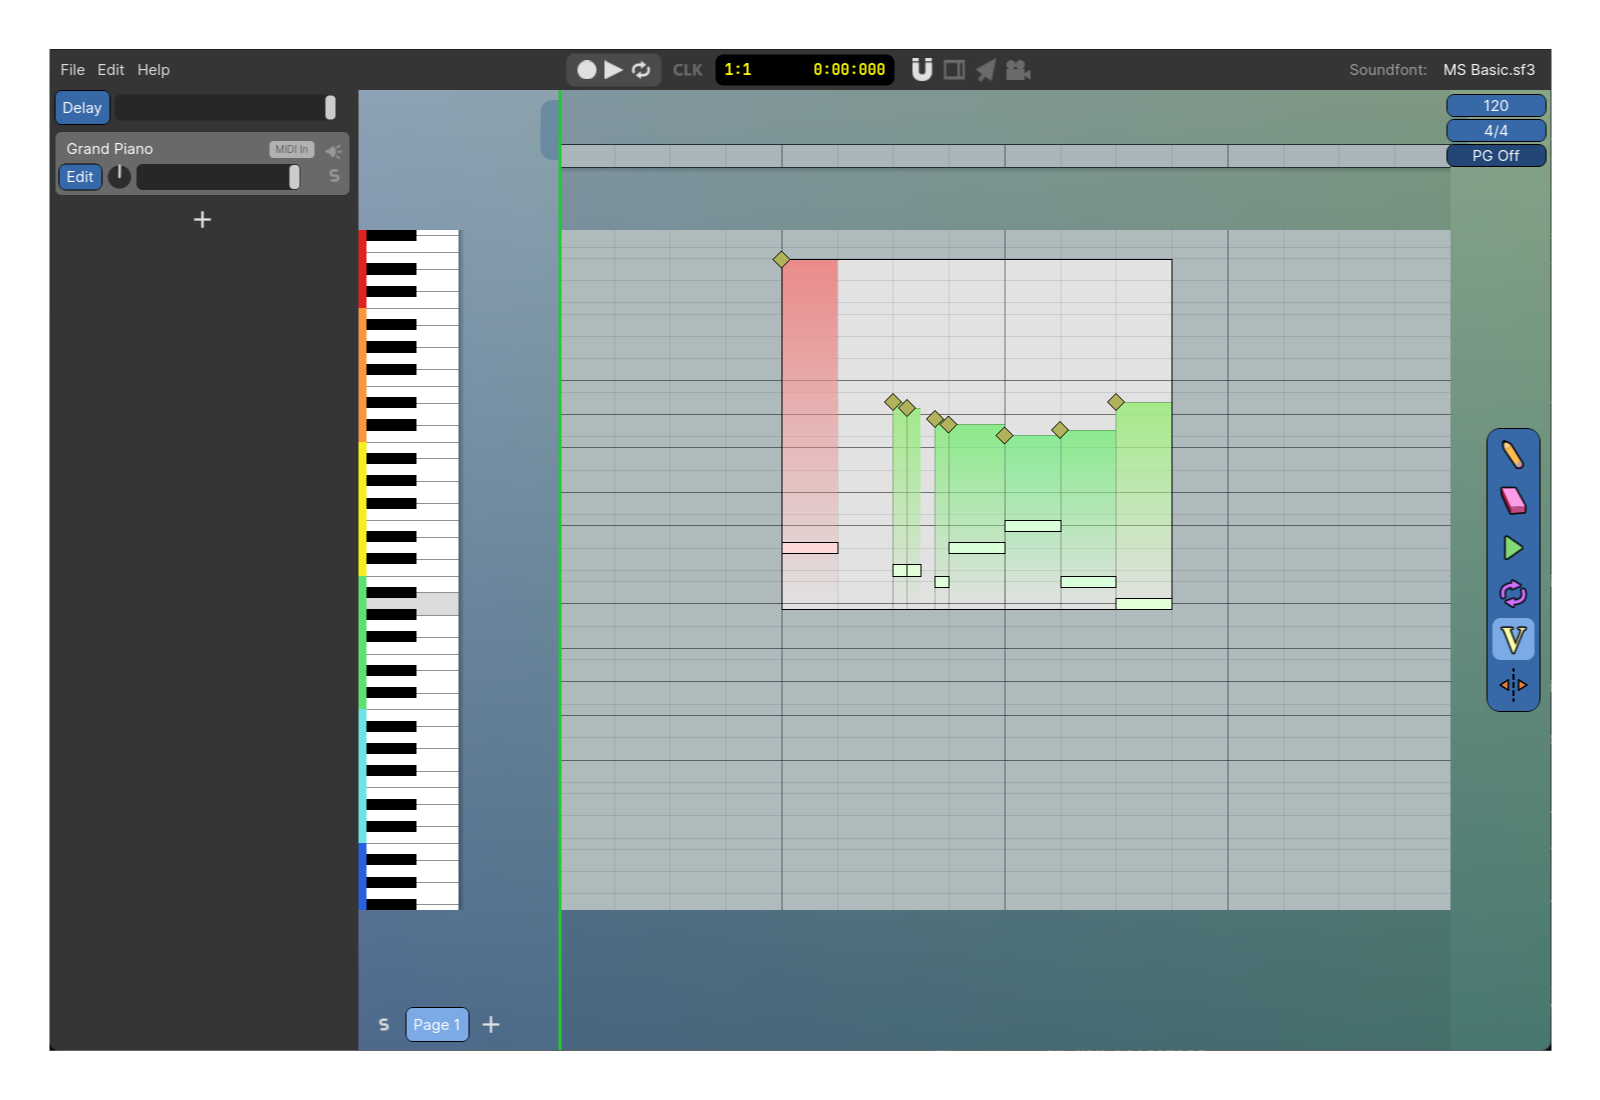1600x1100 pixels.
Task: Switch to the Page 1 tab
Action: (x=437, y=1024)
